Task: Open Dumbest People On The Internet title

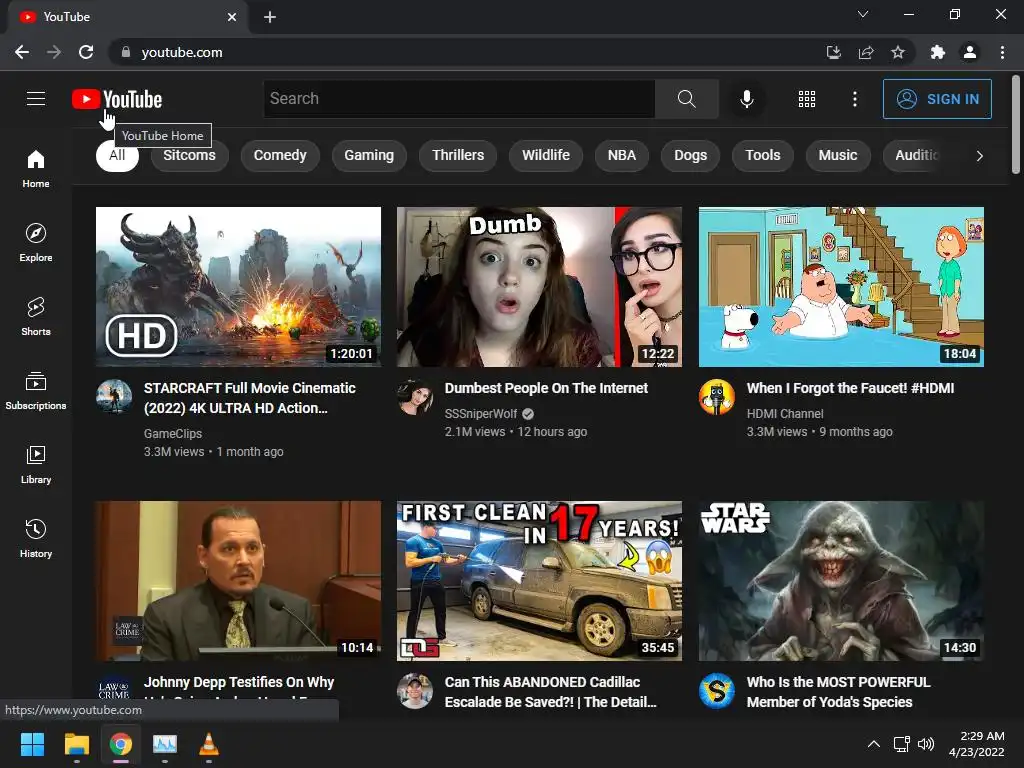Action: (546, 388)
